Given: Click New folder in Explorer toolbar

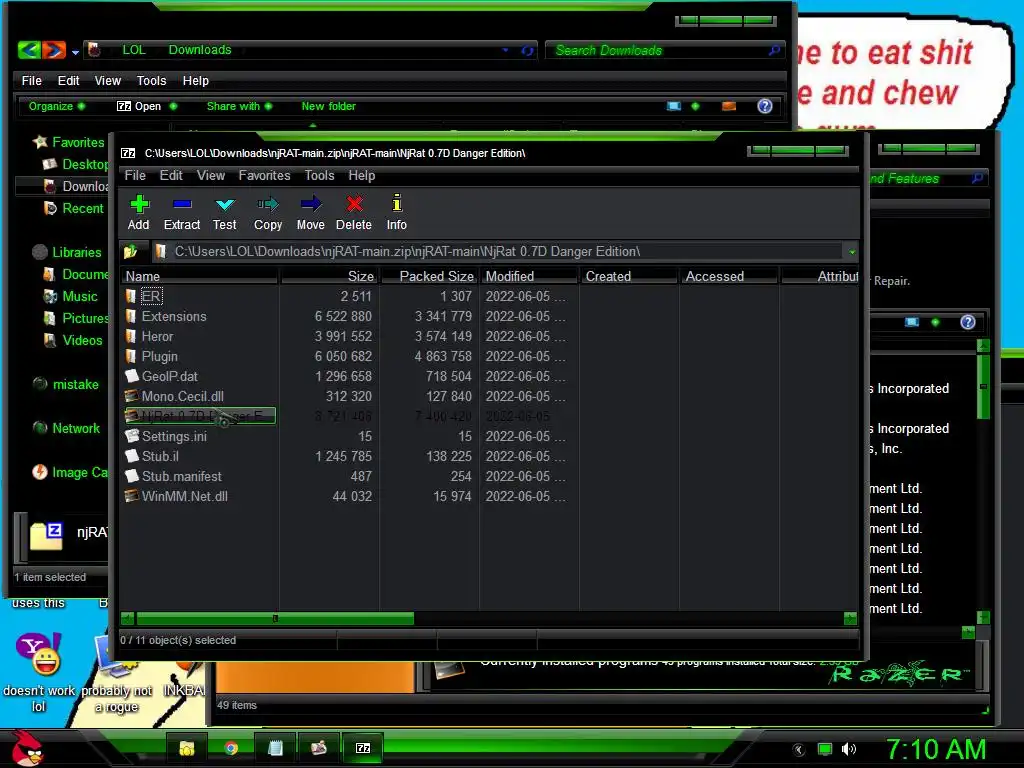Looking at the screenshot, I should (328, 106).
